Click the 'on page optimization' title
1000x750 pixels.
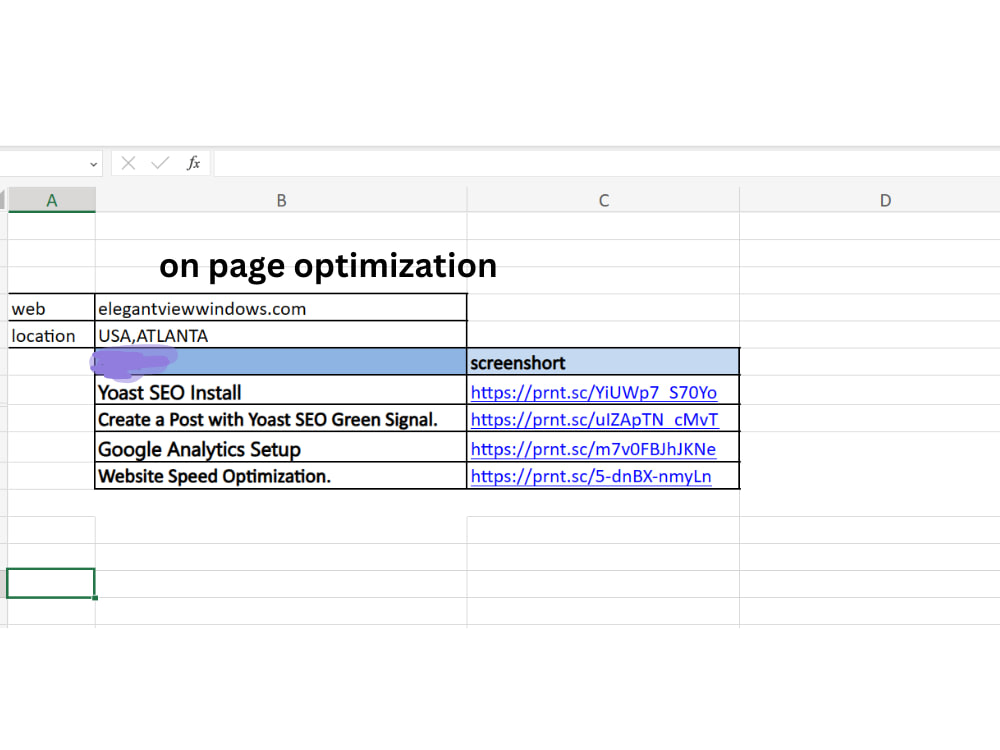pos(328,266)
